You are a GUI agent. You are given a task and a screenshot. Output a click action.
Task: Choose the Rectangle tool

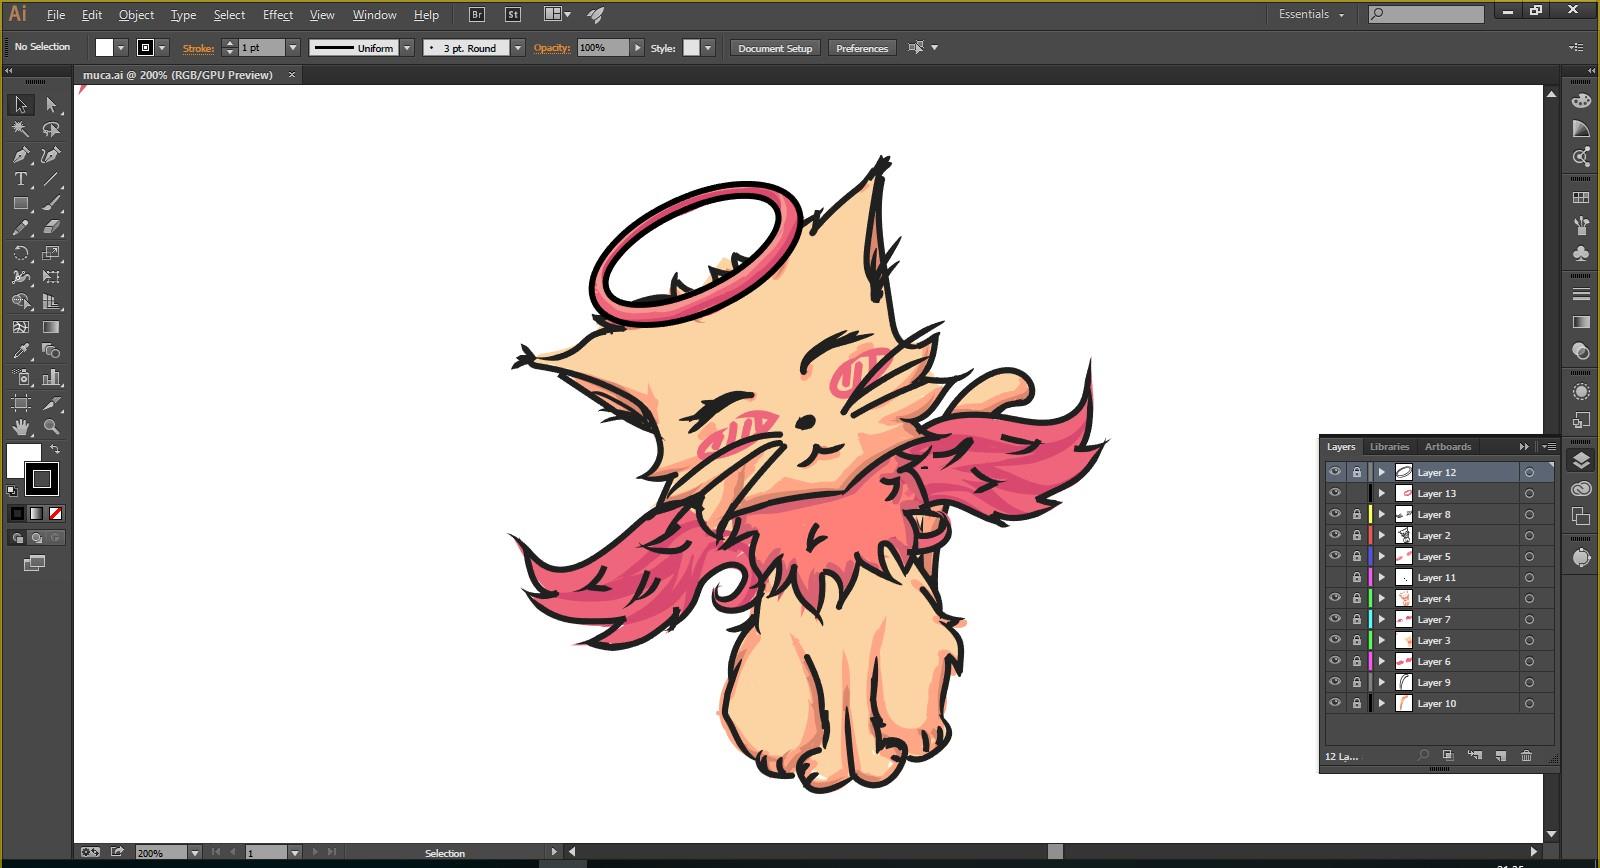[x=21, y=203]
